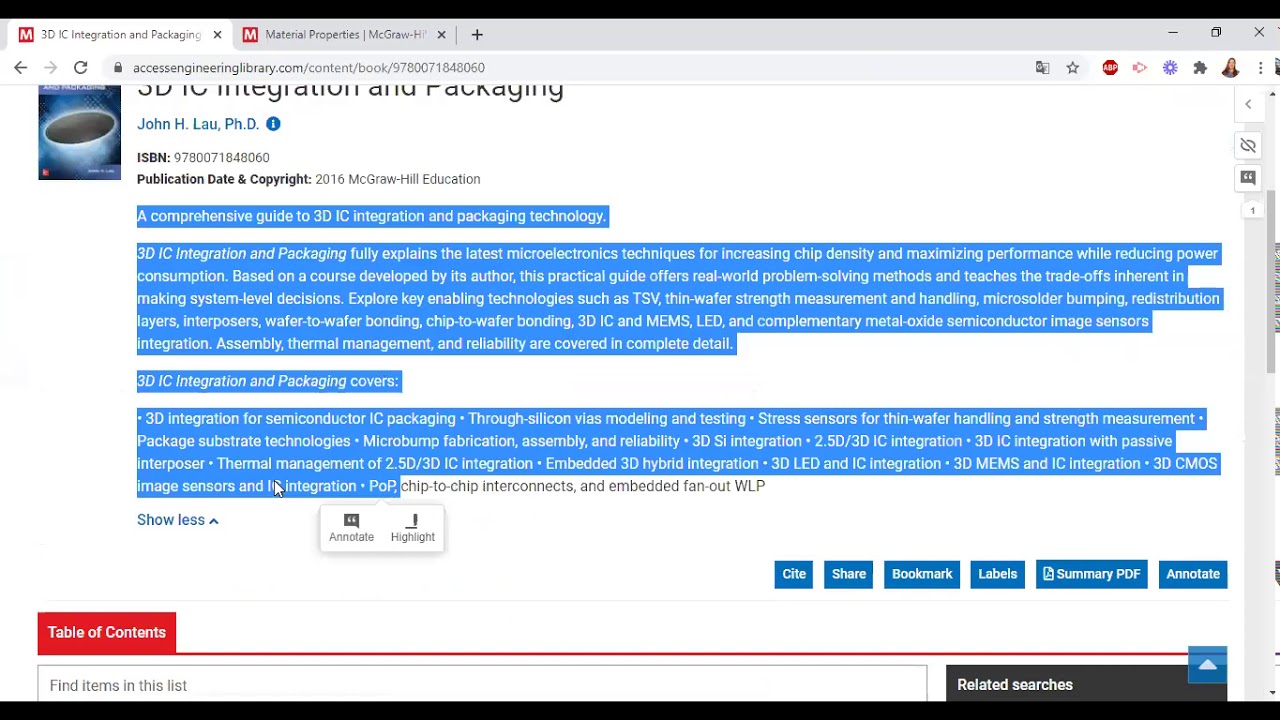
Task: Download the Summary PDF
Action: 1091,574
